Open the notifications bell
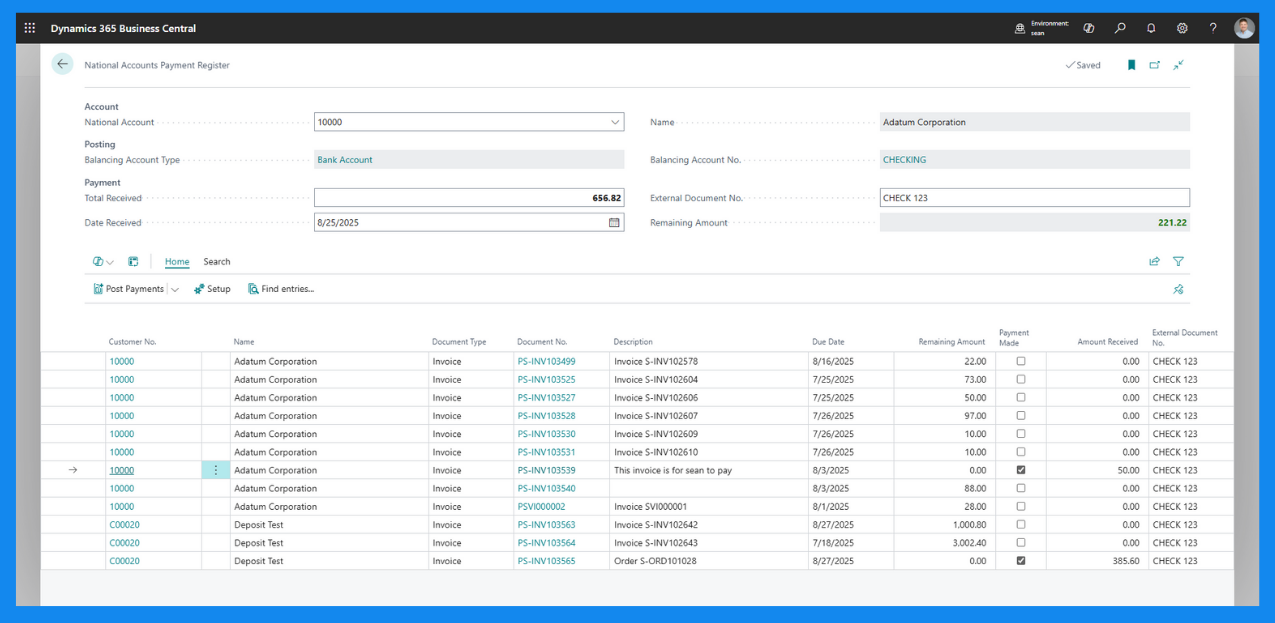 [1151, 28]
